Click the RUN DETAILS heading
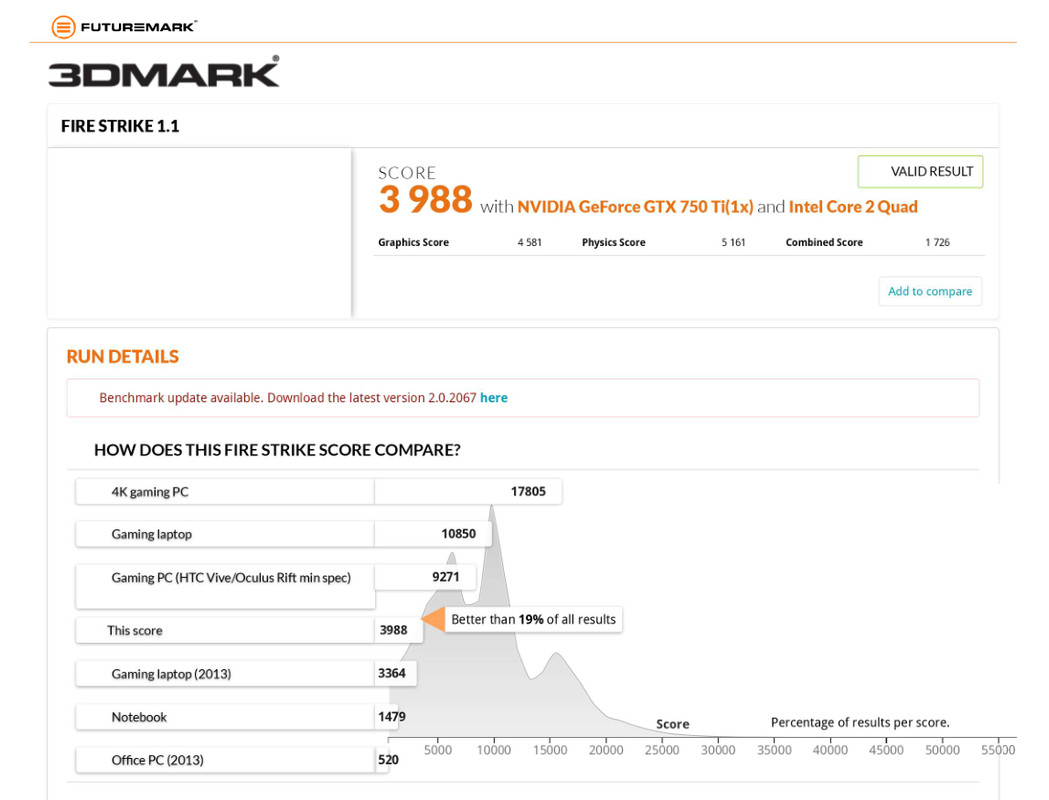The width and height of the screenshot is (1049, 800). click(122, 357)
